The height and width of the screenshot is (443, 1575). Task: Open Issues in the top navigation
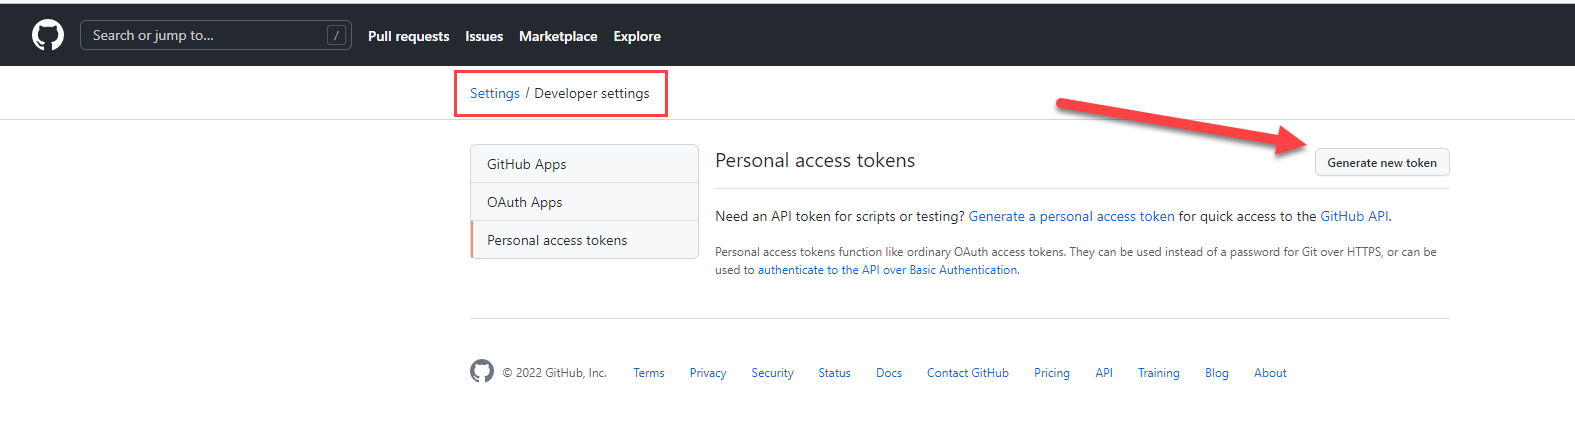point(484,36)
